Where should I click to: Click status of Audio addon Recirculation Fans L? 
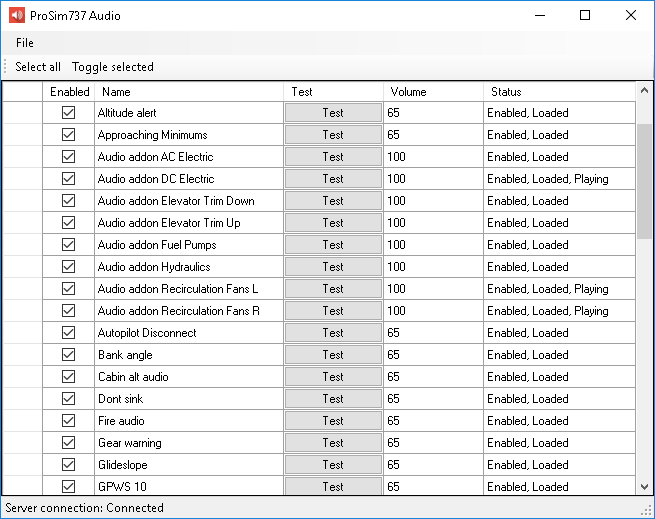pyautogui.click(x=559, y=289)
